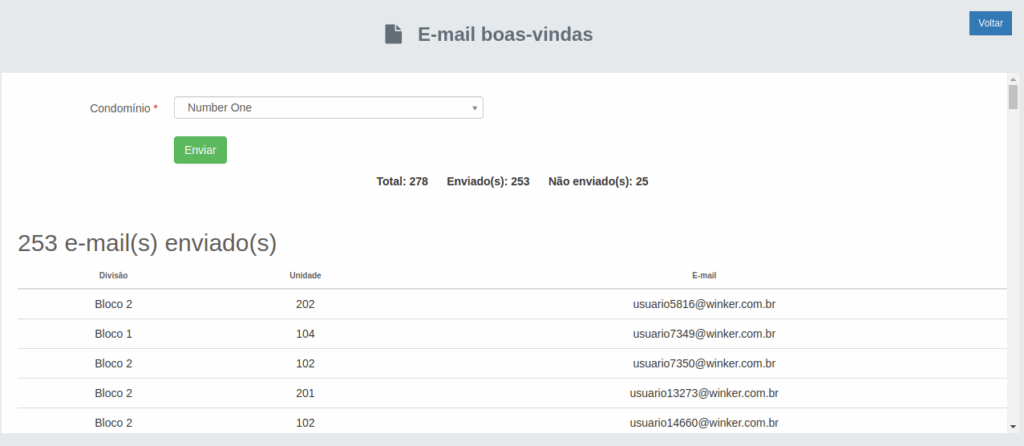This screenshot has width=1024, height=446.
Task: Click the Não enviado(s): 25 text
Action: coord(598,182)
